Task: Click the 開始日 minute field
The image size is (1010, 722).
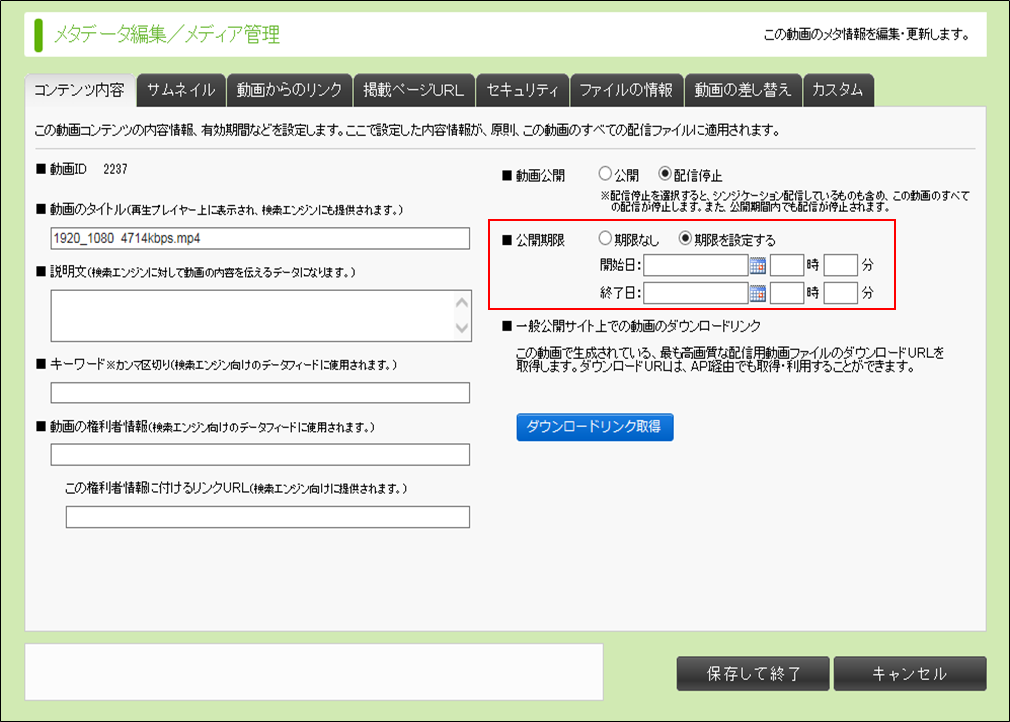Action: click(841, 265)
